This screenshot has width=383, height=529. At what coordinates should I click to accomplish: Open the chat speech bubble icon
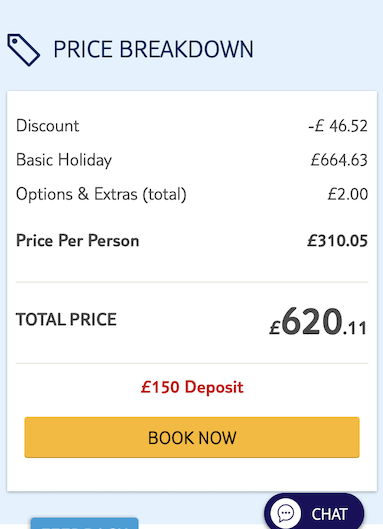[x=286, y=513]
